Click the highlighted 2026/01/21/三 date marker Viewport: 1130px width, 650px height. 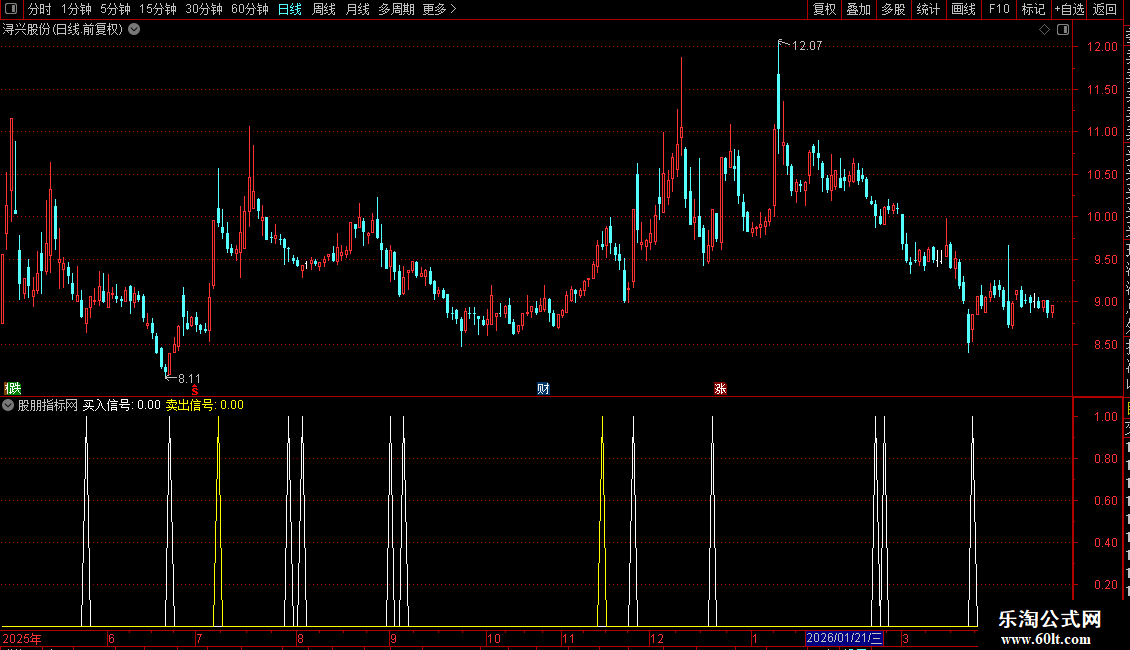[x=844, y=638]
